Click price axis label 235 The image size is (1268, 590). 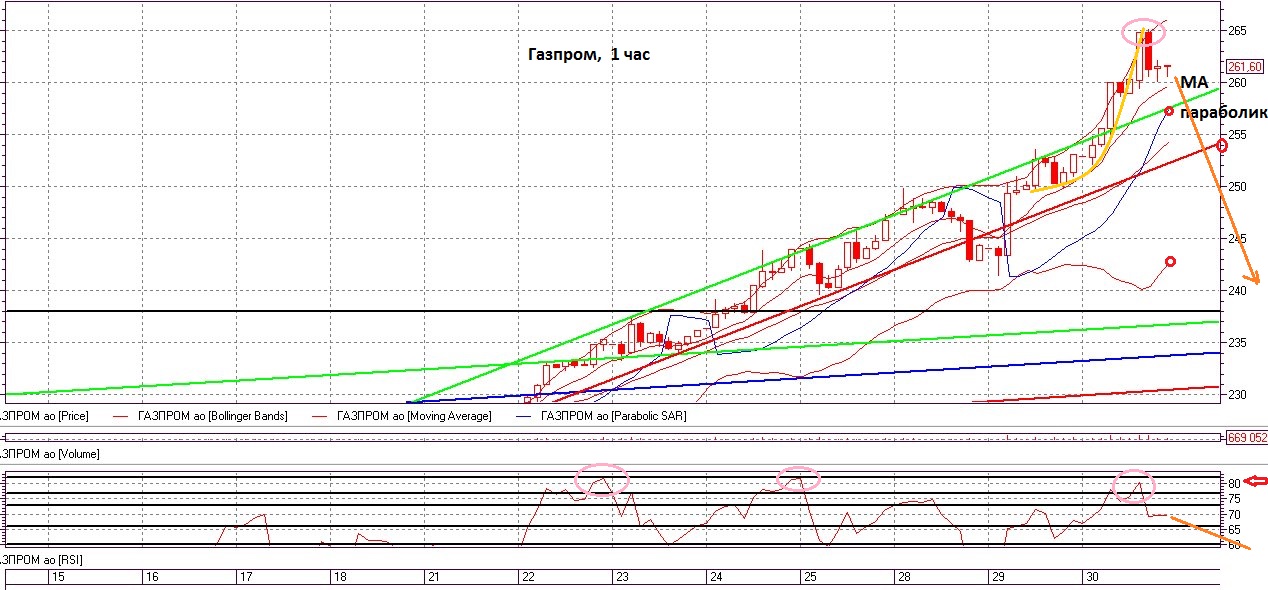(x=1236, y=343)
